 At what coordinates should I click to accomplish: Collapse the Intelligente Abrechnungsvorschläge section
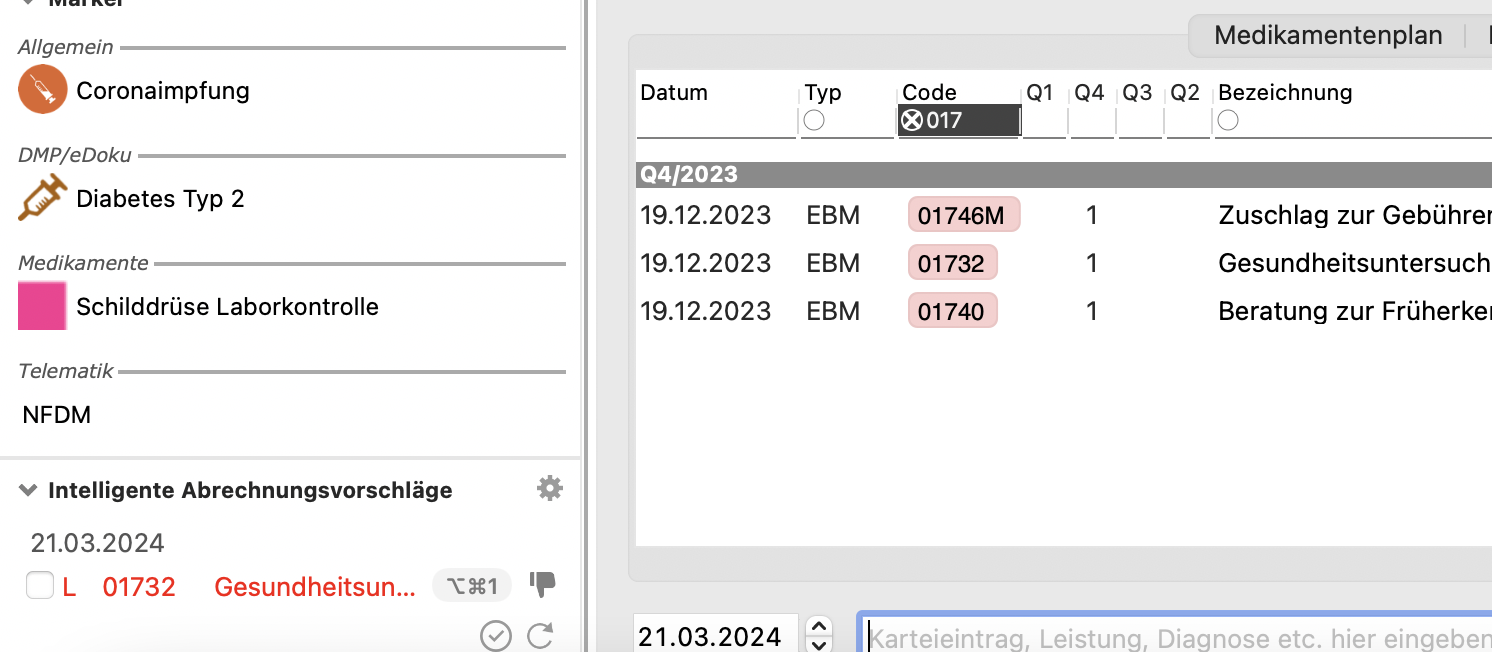click(x=28, y=490)
